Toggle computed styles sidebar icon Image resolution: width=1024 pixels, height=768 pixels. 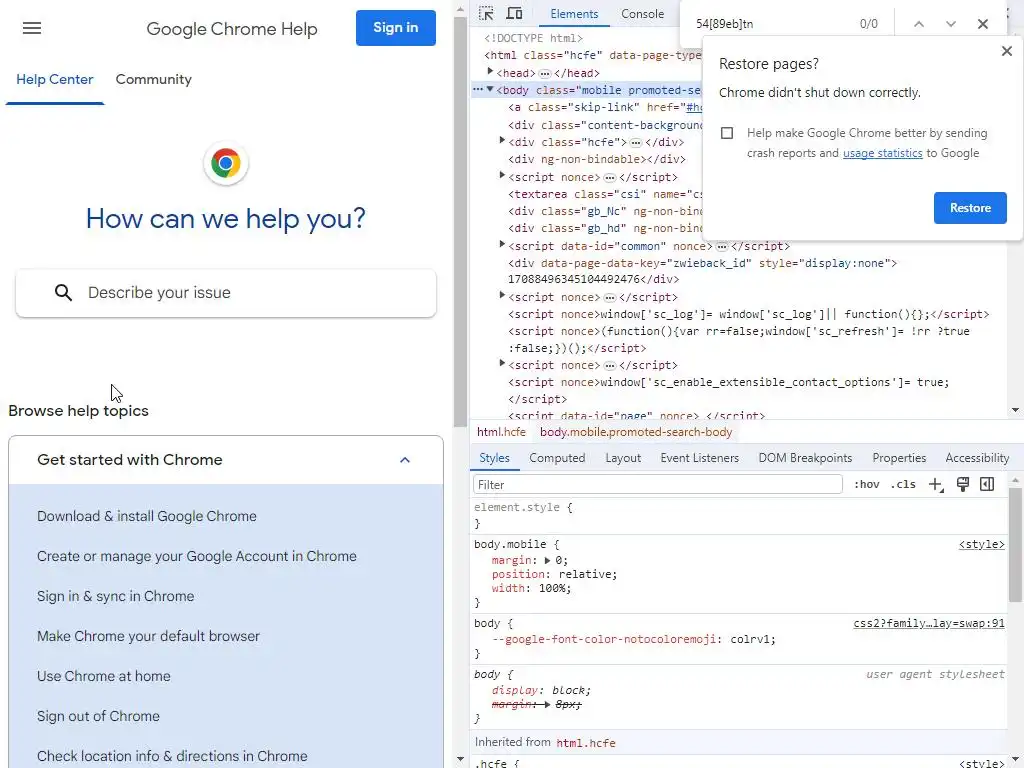(987, 484)
